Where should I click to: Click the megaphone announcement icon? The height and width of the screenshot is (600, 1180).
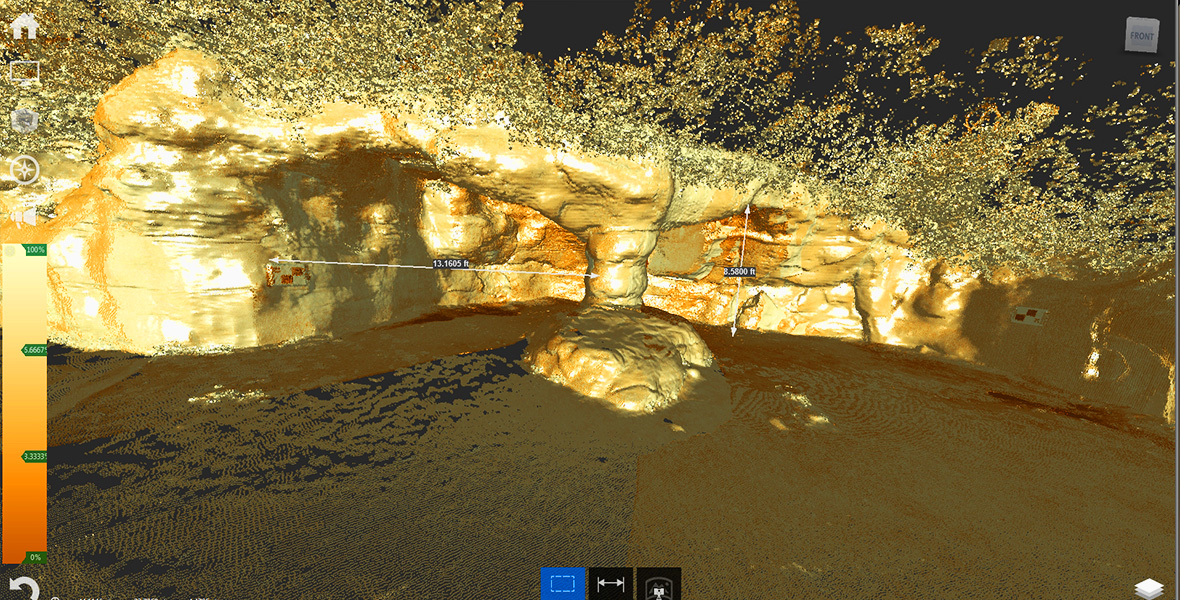click(24, 216)
